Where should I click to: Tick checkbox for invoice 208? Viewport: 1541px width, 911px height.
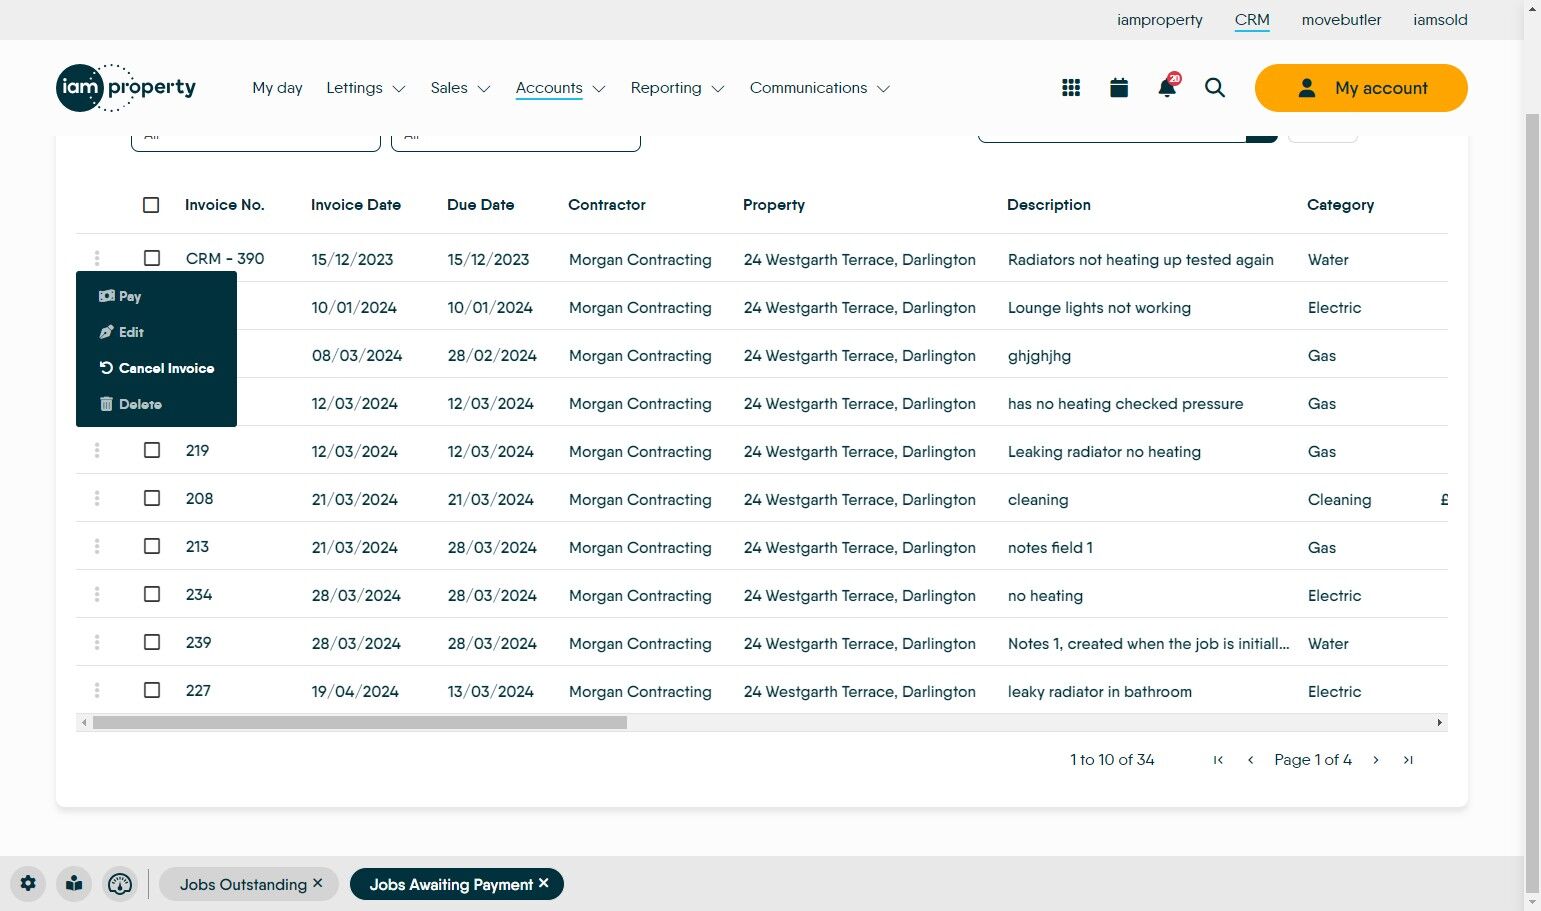[x=152, y=498]
